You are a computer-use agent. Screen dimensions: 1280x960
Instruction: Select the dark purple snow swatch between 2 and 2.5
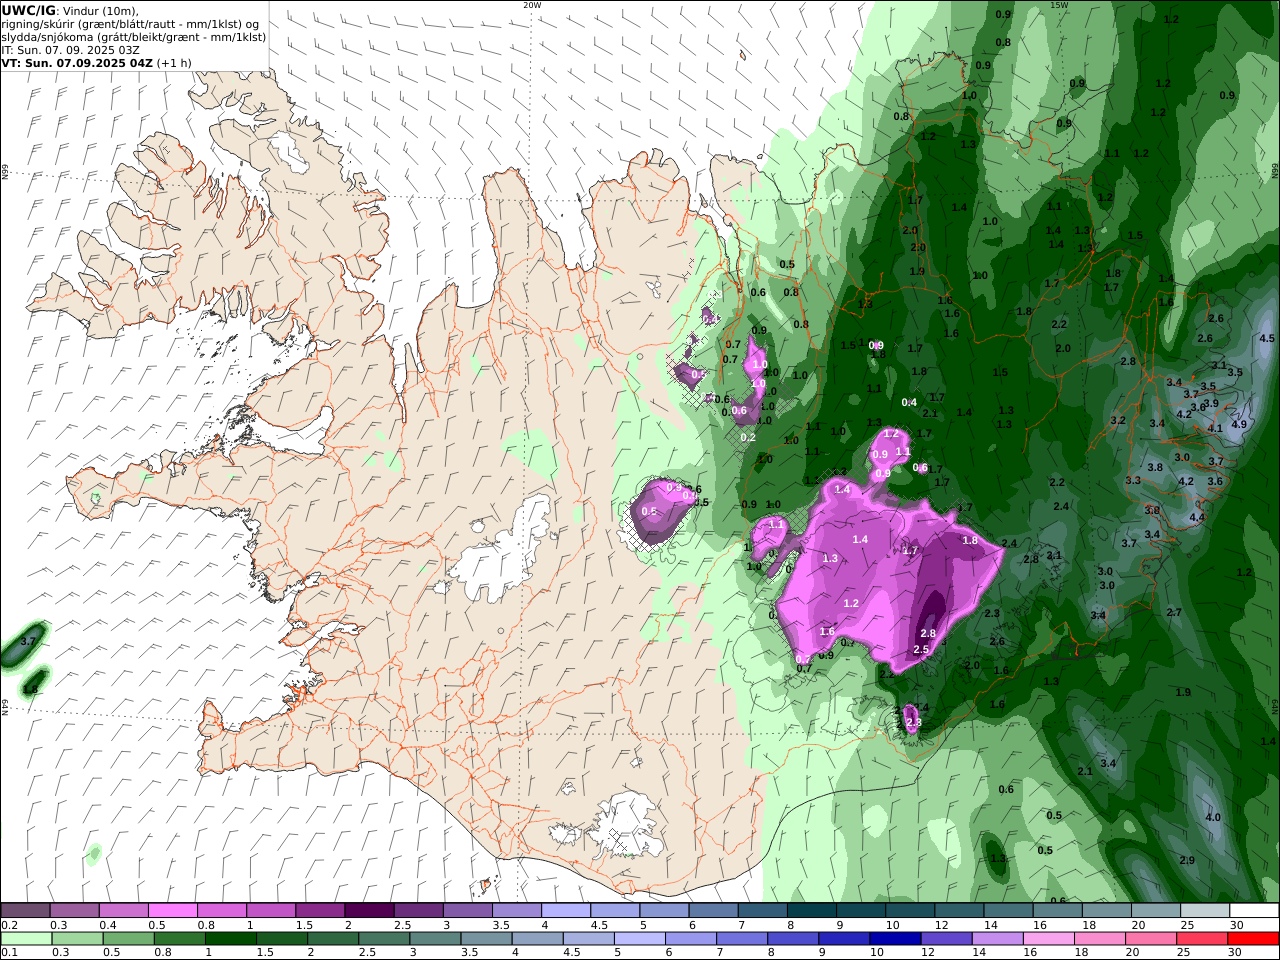368,910
